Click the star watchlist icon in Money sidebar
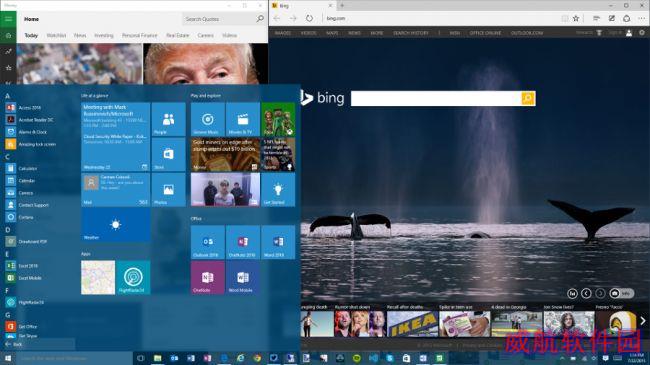The width and height of the screenshot is (650, 365). click(x=8, y=68)
